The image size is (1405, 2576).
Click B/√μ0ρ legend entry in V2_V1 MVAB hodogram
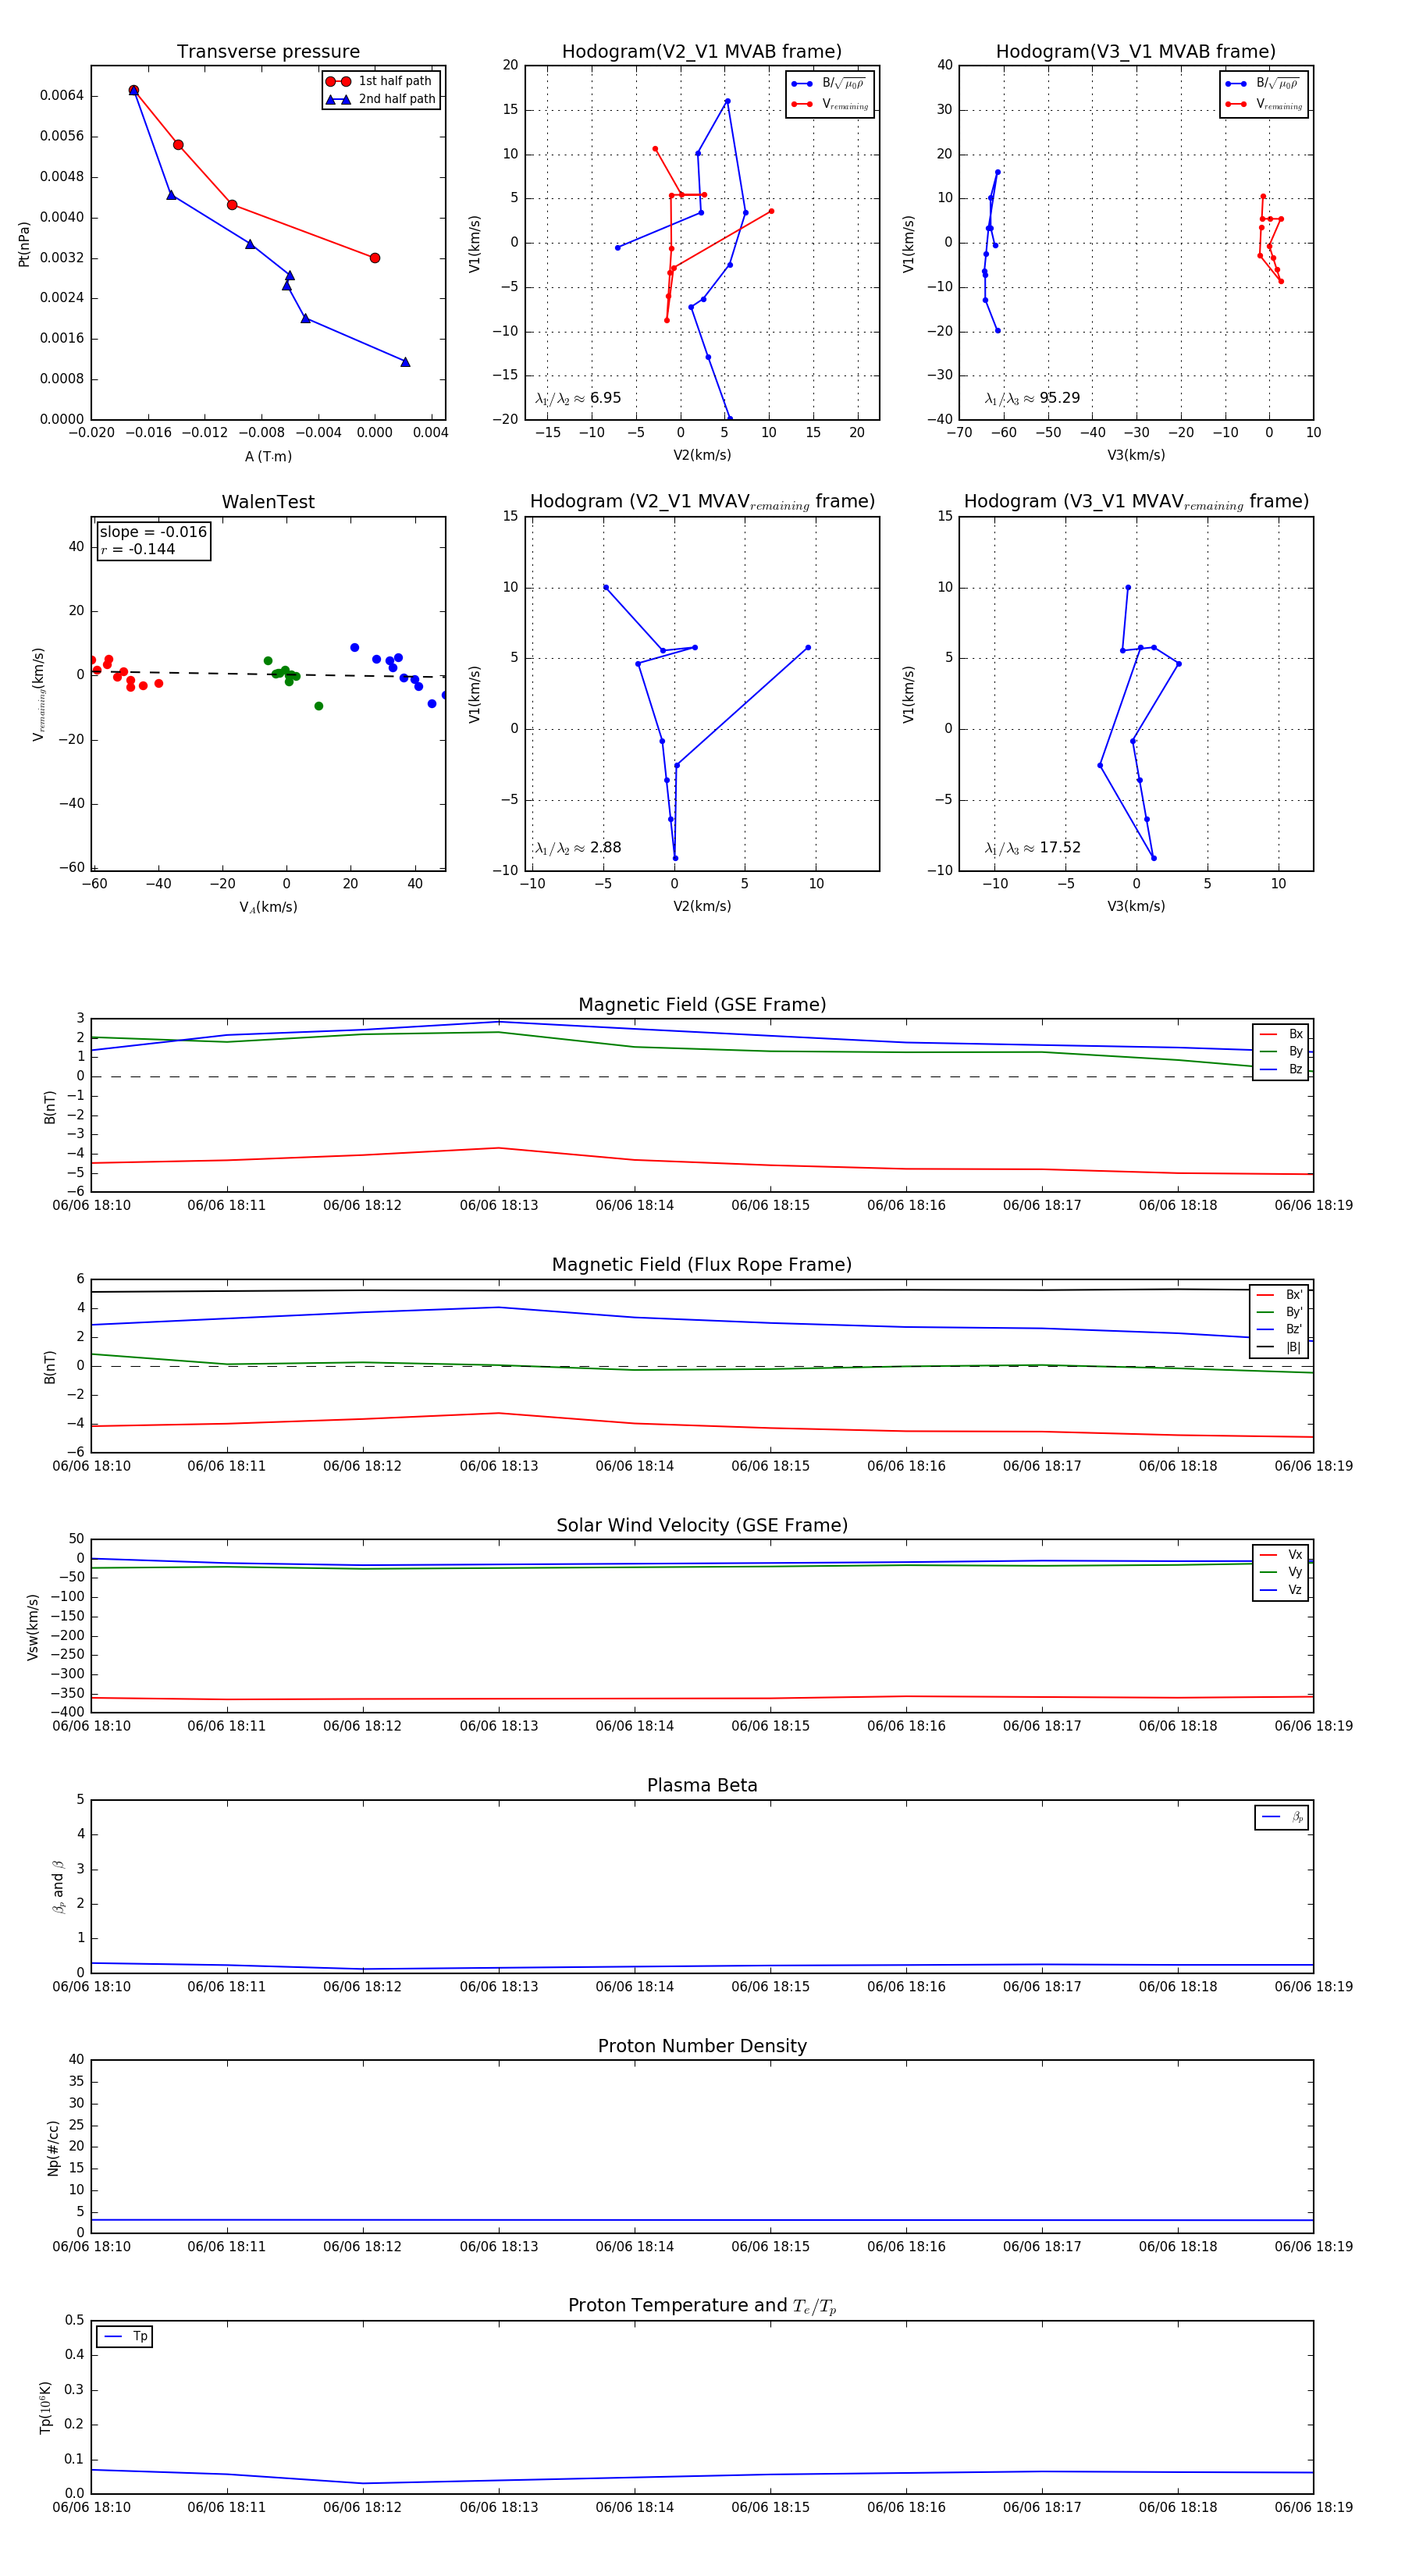pos(829,84)
